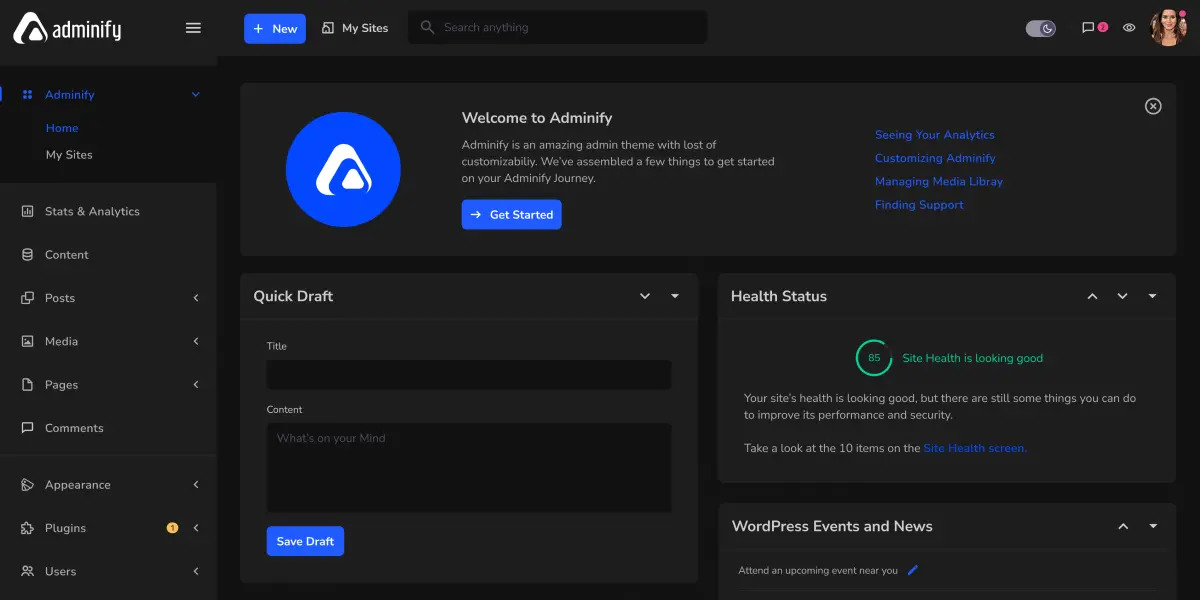Image resolution: width=1200 pixels, height=600 pixels.
Task: Toggle dark mode switch
Action: tap(1041, 28)
